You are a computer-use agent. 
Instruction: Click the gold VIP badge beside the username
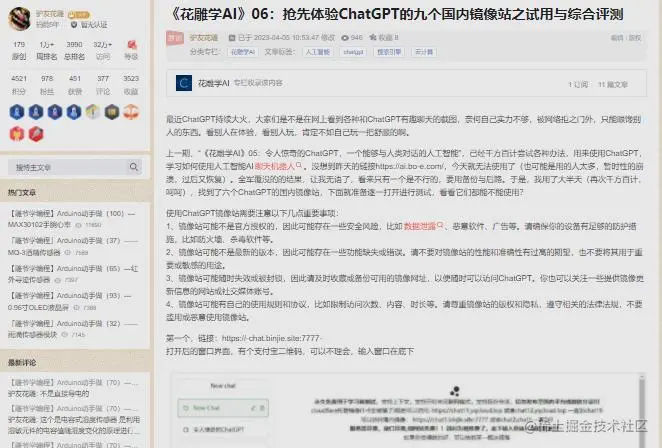click(79, 14)
